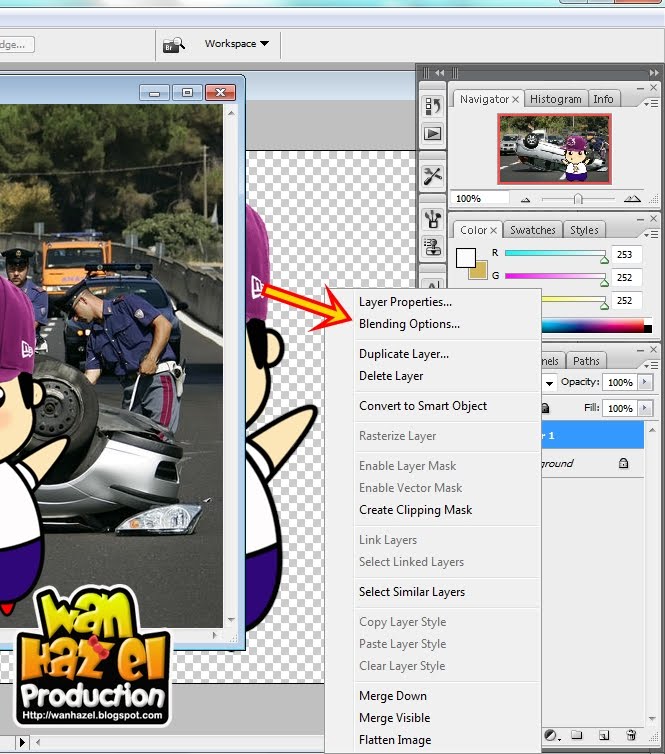Click the background color swatch
This screenshot has width=665, height=754.
click(481, 272)
